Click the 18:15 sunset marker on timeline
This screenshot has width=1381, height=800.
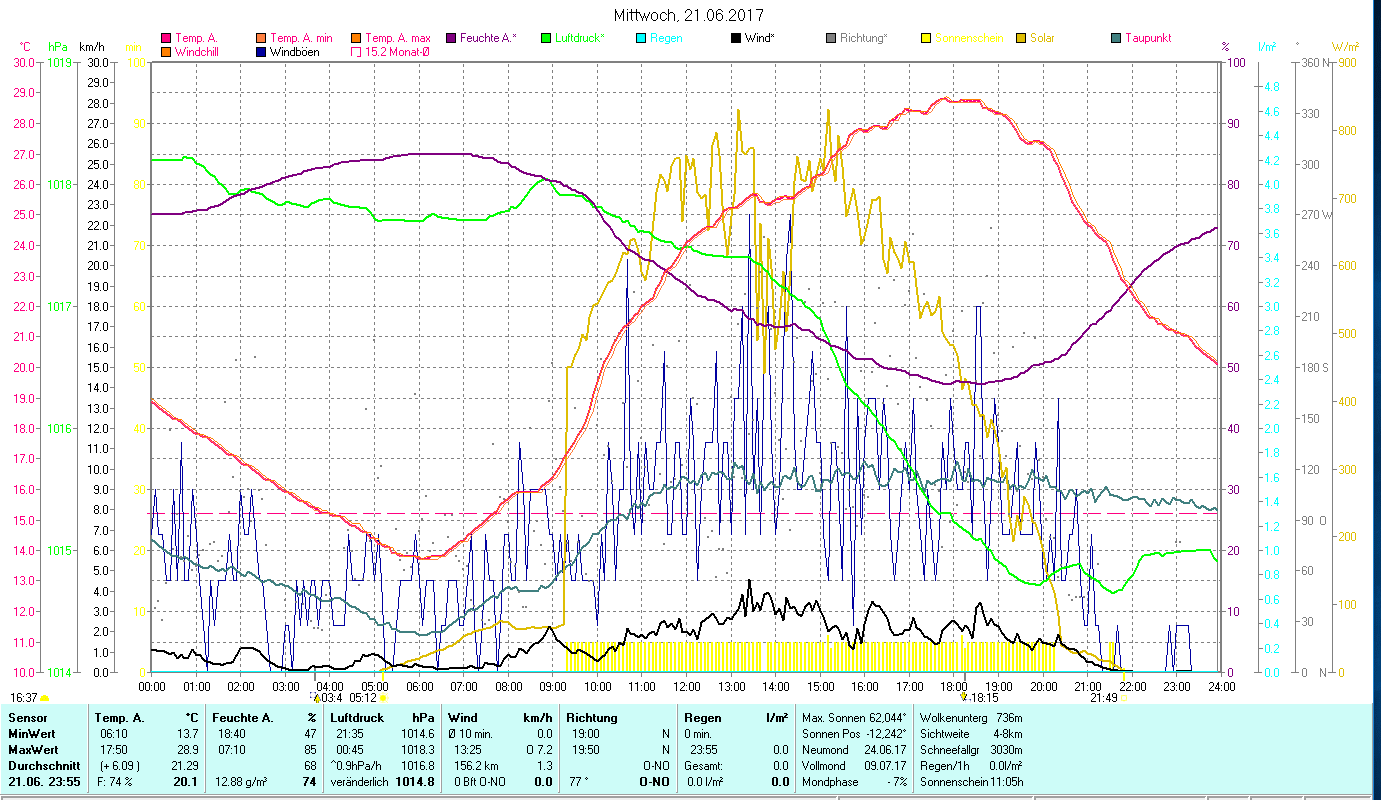(978, 698)
